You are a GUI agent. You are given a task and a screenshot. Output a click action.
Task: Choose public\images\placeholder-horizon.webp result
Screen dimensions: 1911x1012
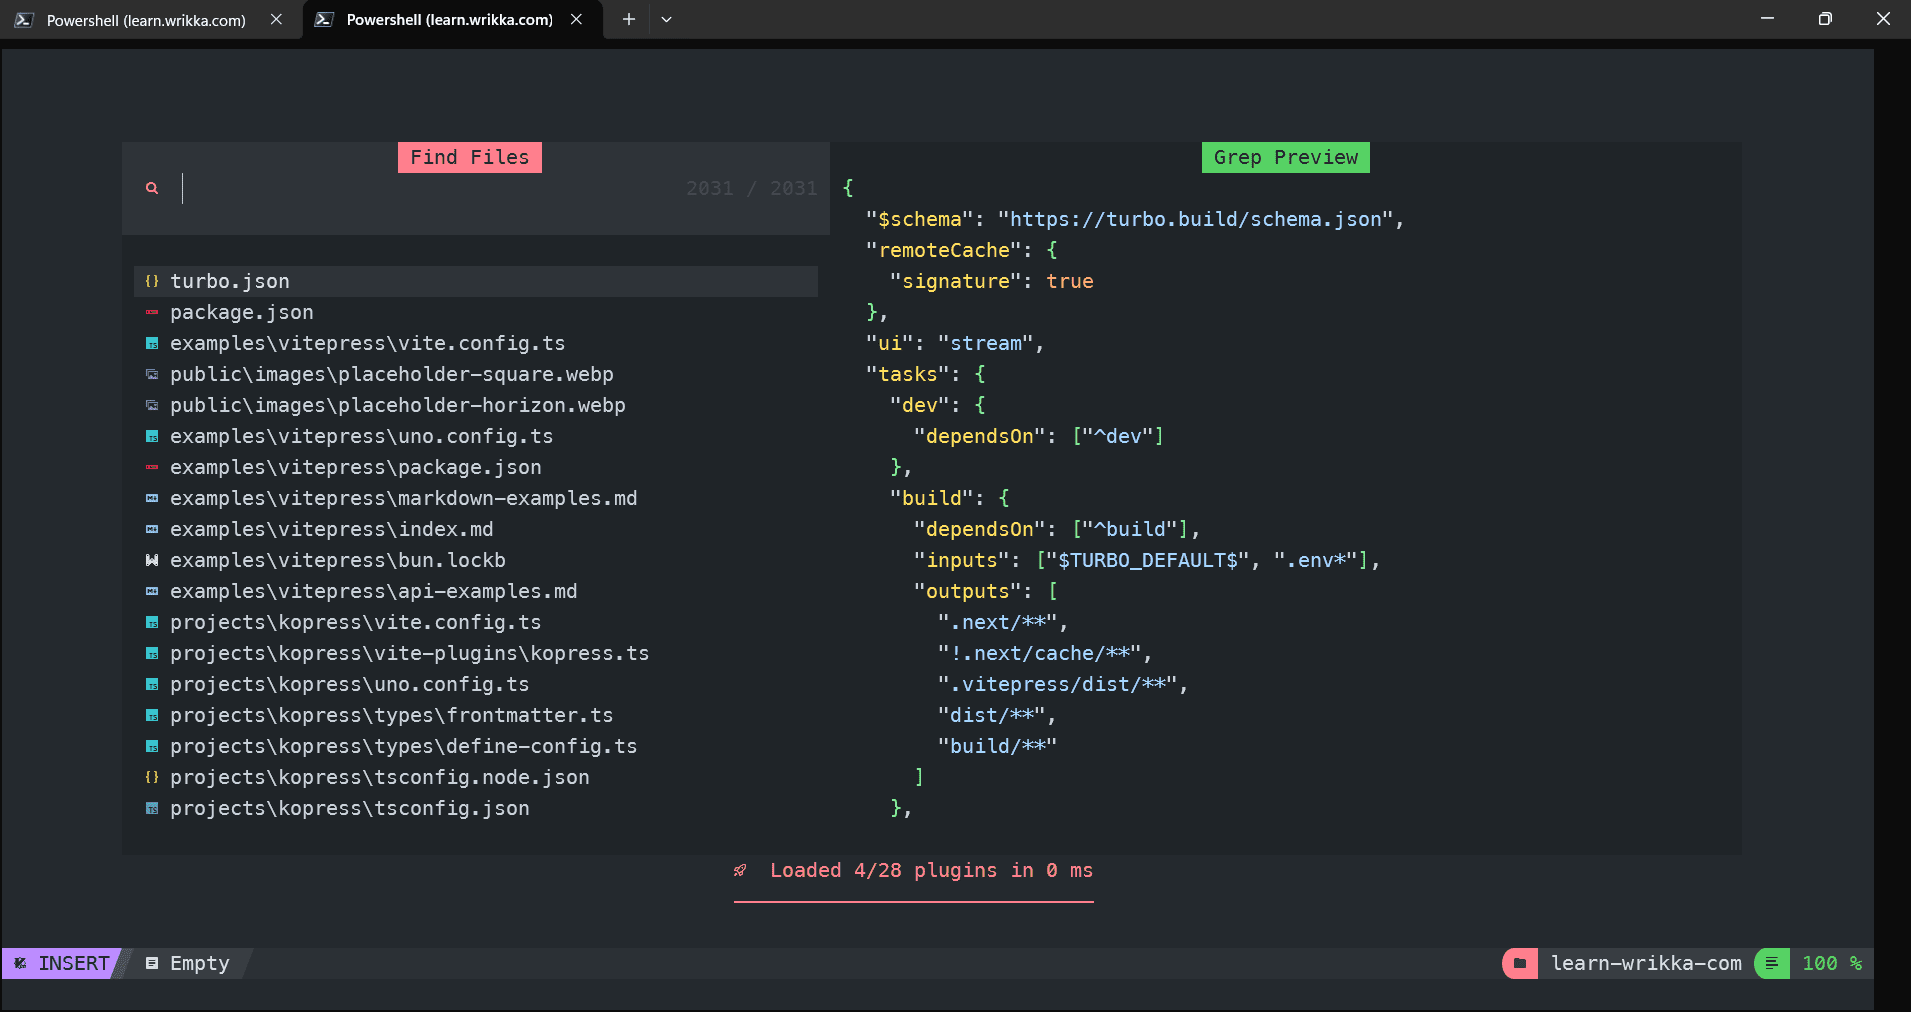pyautogui.click(x=476, y=405)
